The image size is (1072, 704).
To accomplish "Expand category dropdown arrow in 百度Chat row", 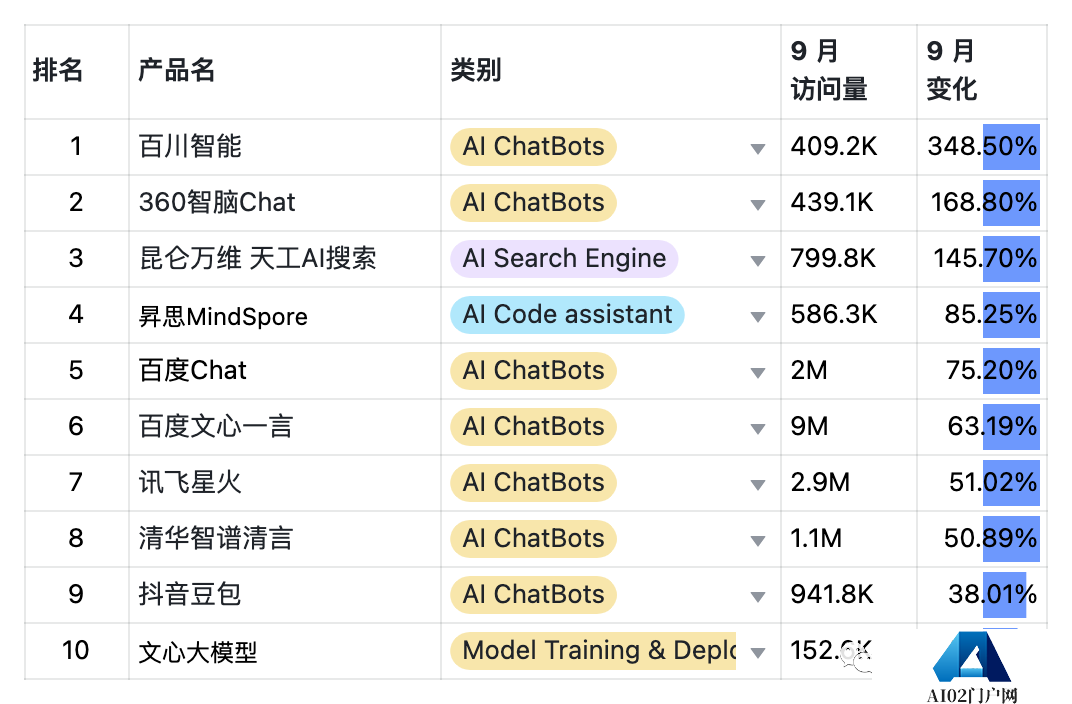I will point(758,373).
